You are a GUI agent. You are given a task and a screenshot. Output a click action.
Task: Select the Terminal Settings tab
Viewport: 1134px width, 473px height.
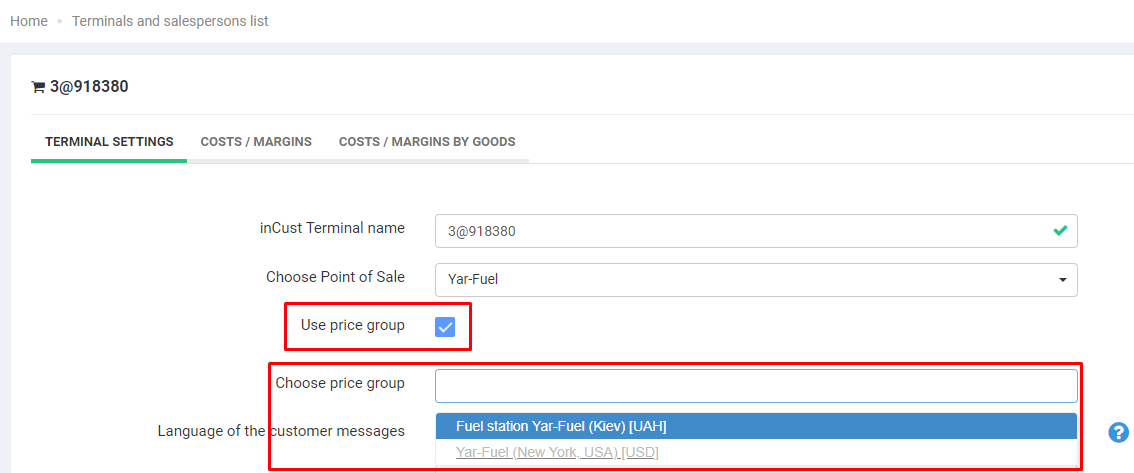(109, 142)
